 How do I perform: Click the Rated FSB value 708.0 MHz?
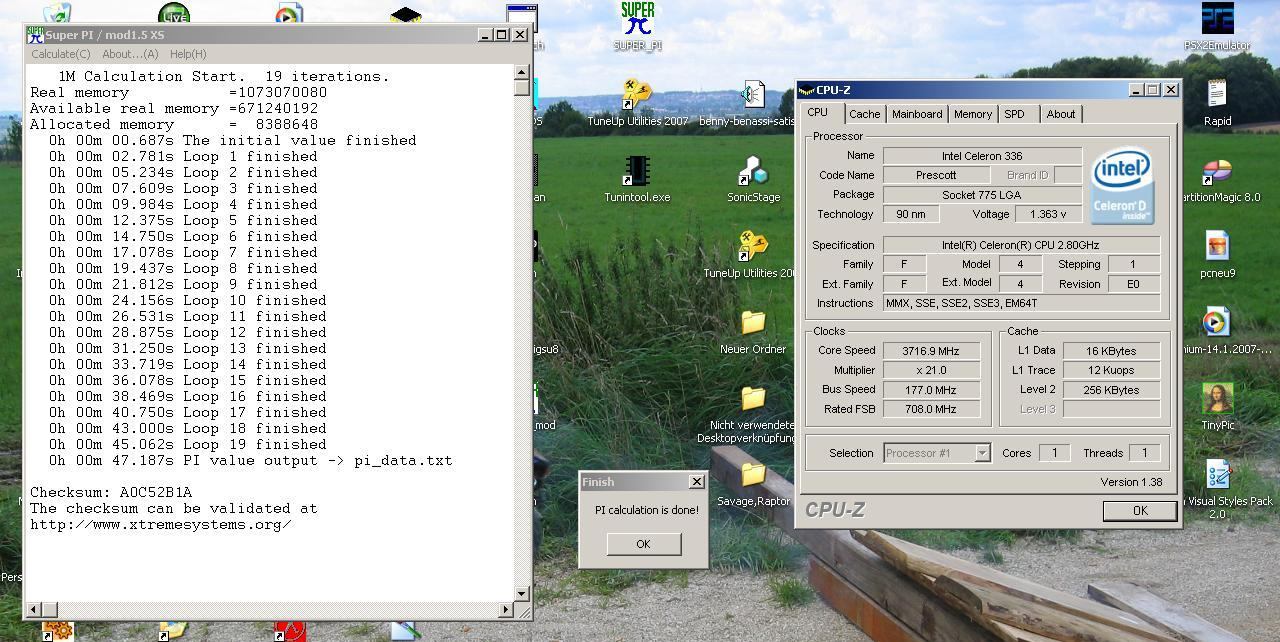(x=931, y=409)
